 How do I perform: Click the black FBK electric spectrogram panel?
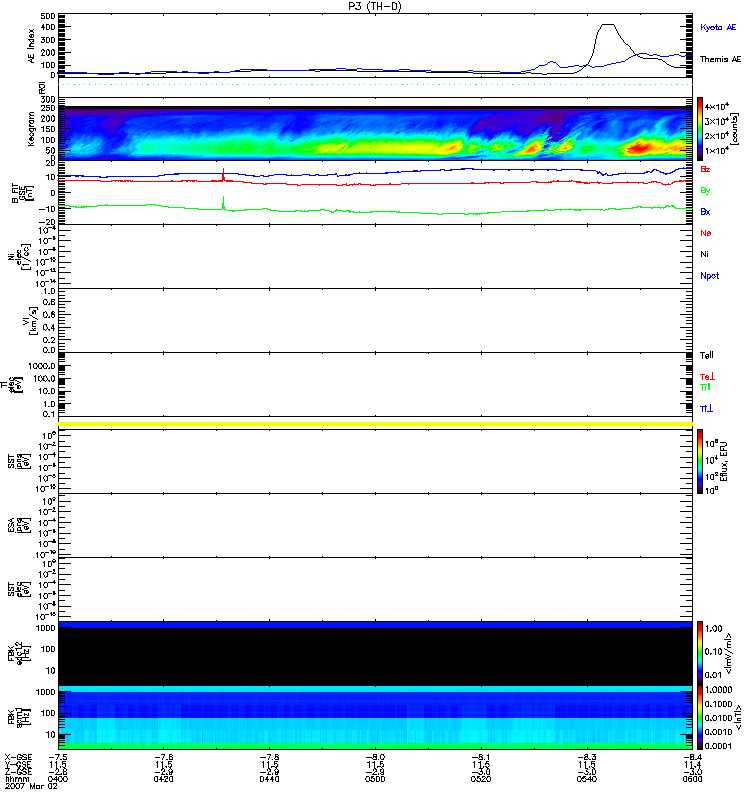coord(375,656)
